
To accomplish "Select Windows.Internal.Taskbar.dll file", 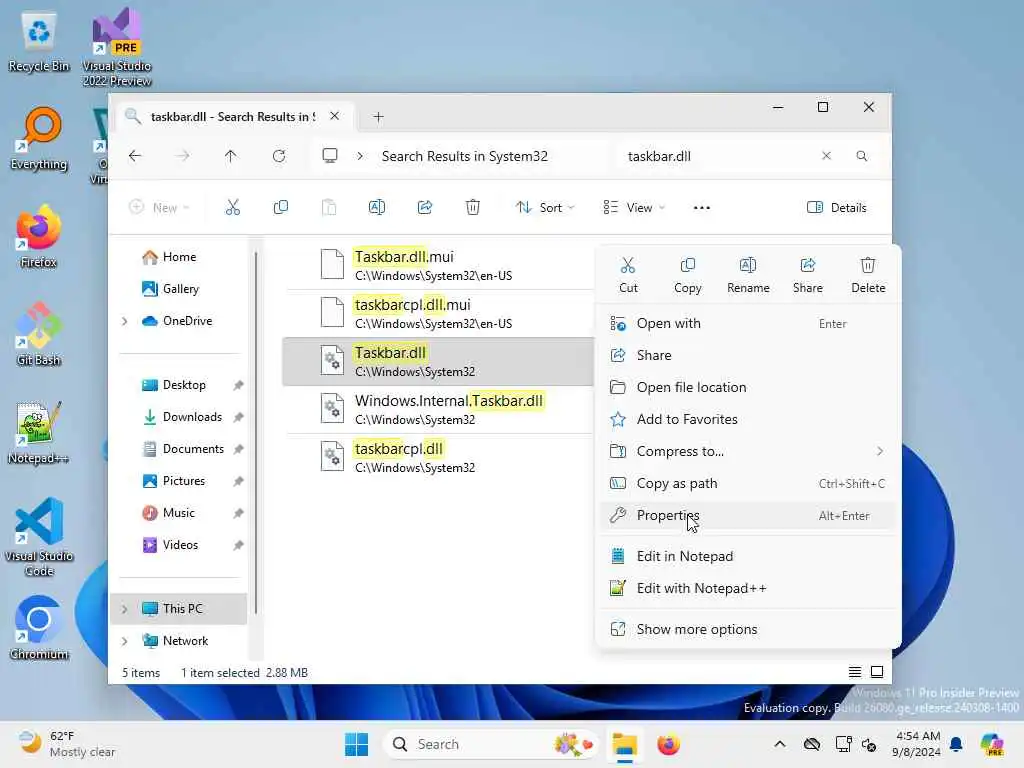I will tap(438, 409).
